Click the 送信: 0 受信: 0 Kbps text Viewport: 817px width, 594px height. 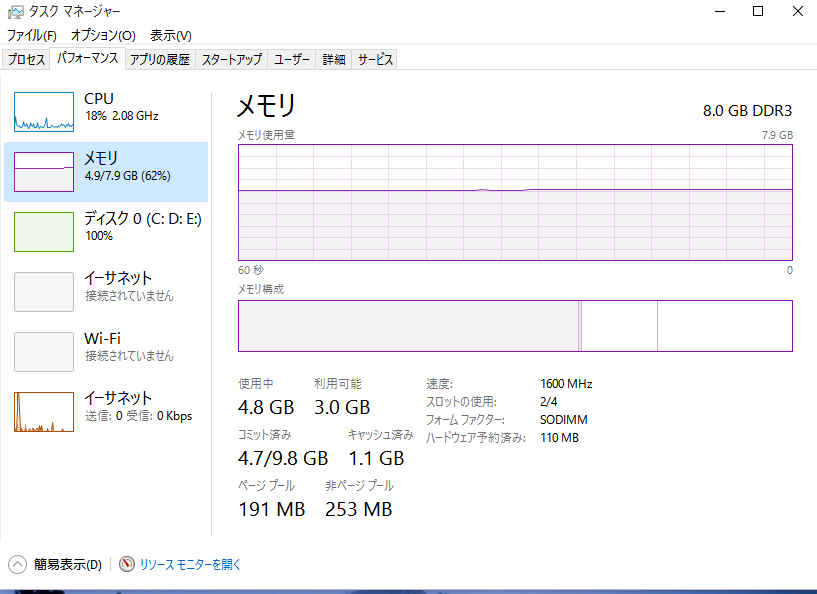point(139,416)
